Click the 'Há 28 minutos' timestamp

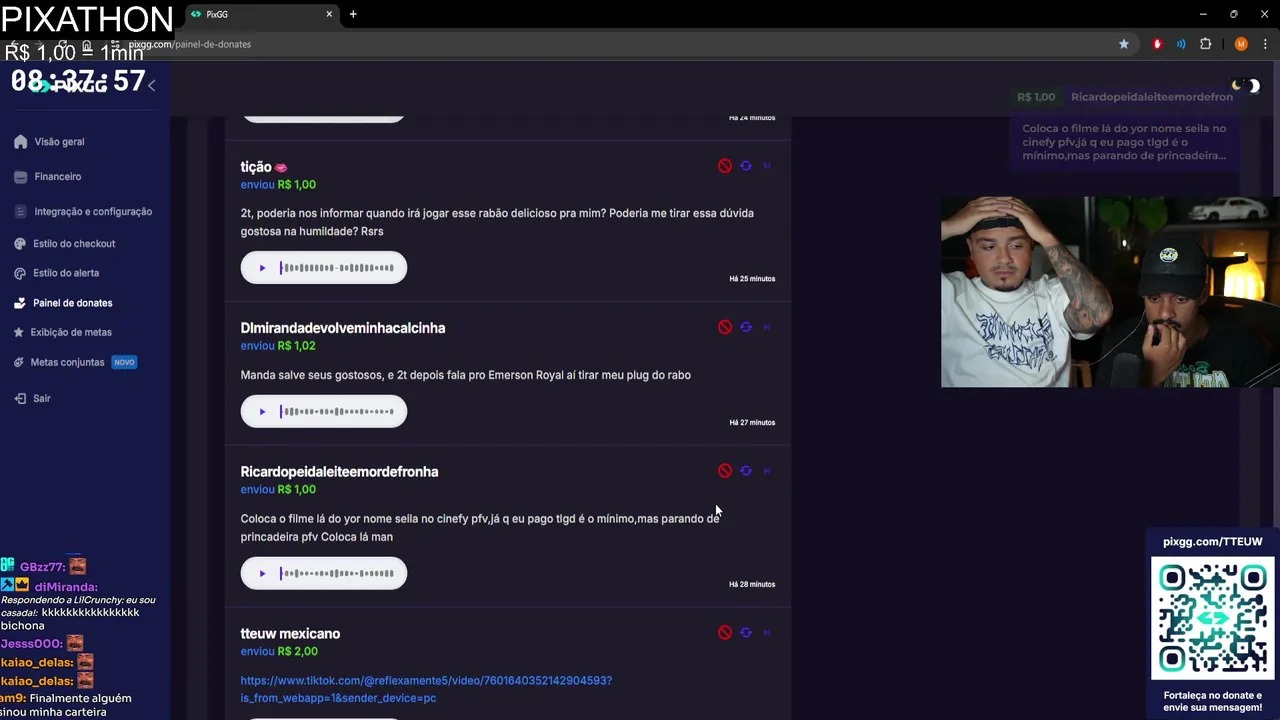coord(752,585)
